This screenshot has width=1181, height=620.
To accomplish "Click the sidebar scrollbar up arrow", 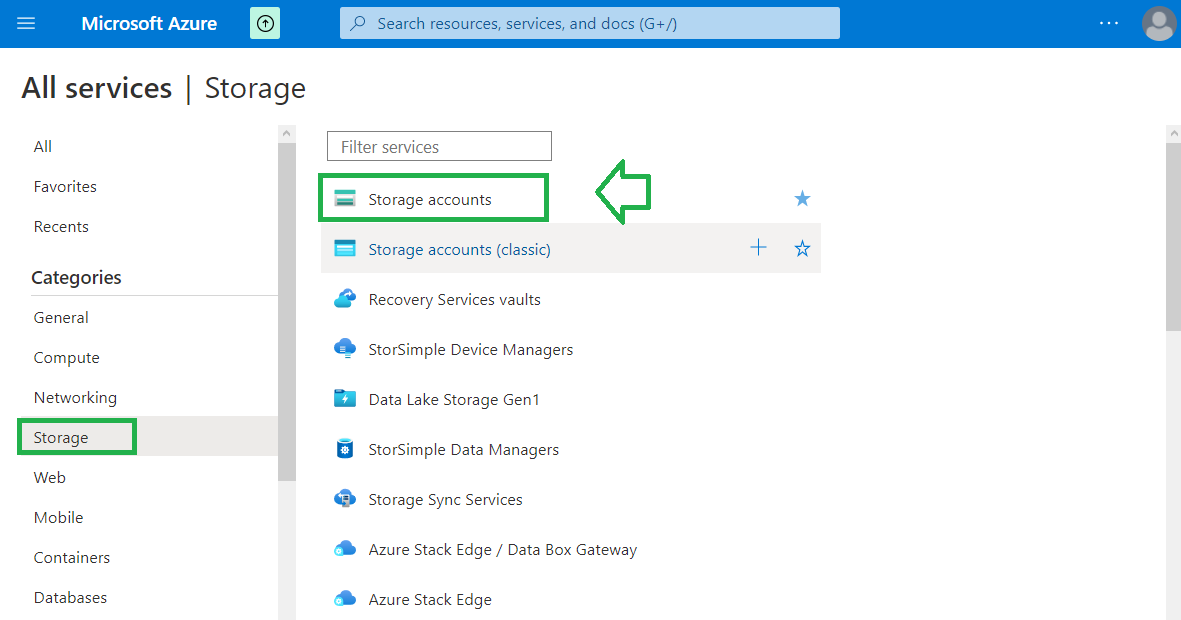I will click(x=286, y=133).
